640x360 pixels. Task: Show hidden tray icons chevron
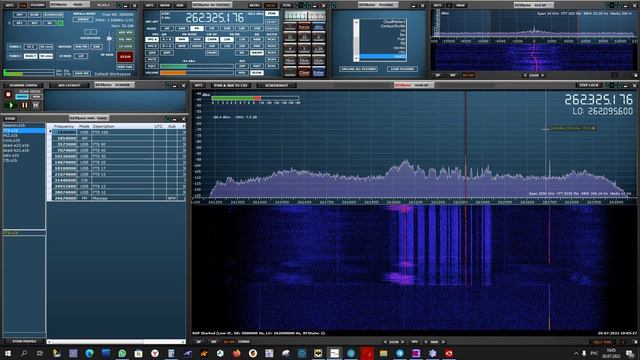(576, 353)
